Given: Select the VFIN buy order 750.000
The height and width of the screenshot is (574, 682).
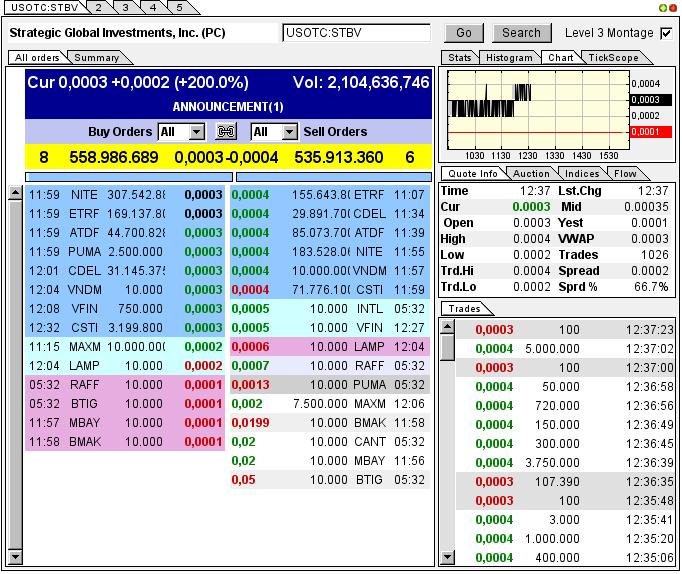Looking at the screenshot, I should [x=125, y=309].
